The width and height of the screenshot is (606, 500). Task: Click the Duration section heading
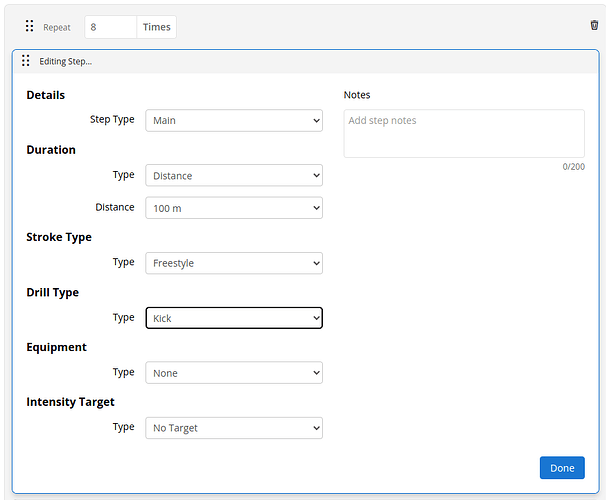[51, 150]
